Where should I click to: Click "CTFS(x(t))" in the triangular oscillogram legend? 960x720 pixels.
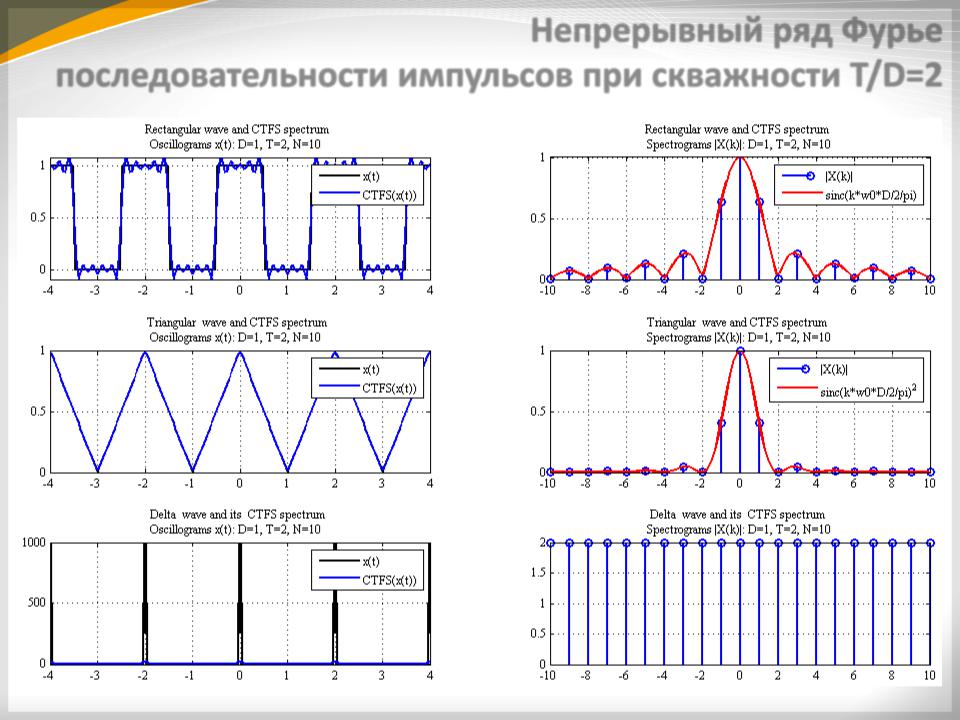[x=389, y=388]
